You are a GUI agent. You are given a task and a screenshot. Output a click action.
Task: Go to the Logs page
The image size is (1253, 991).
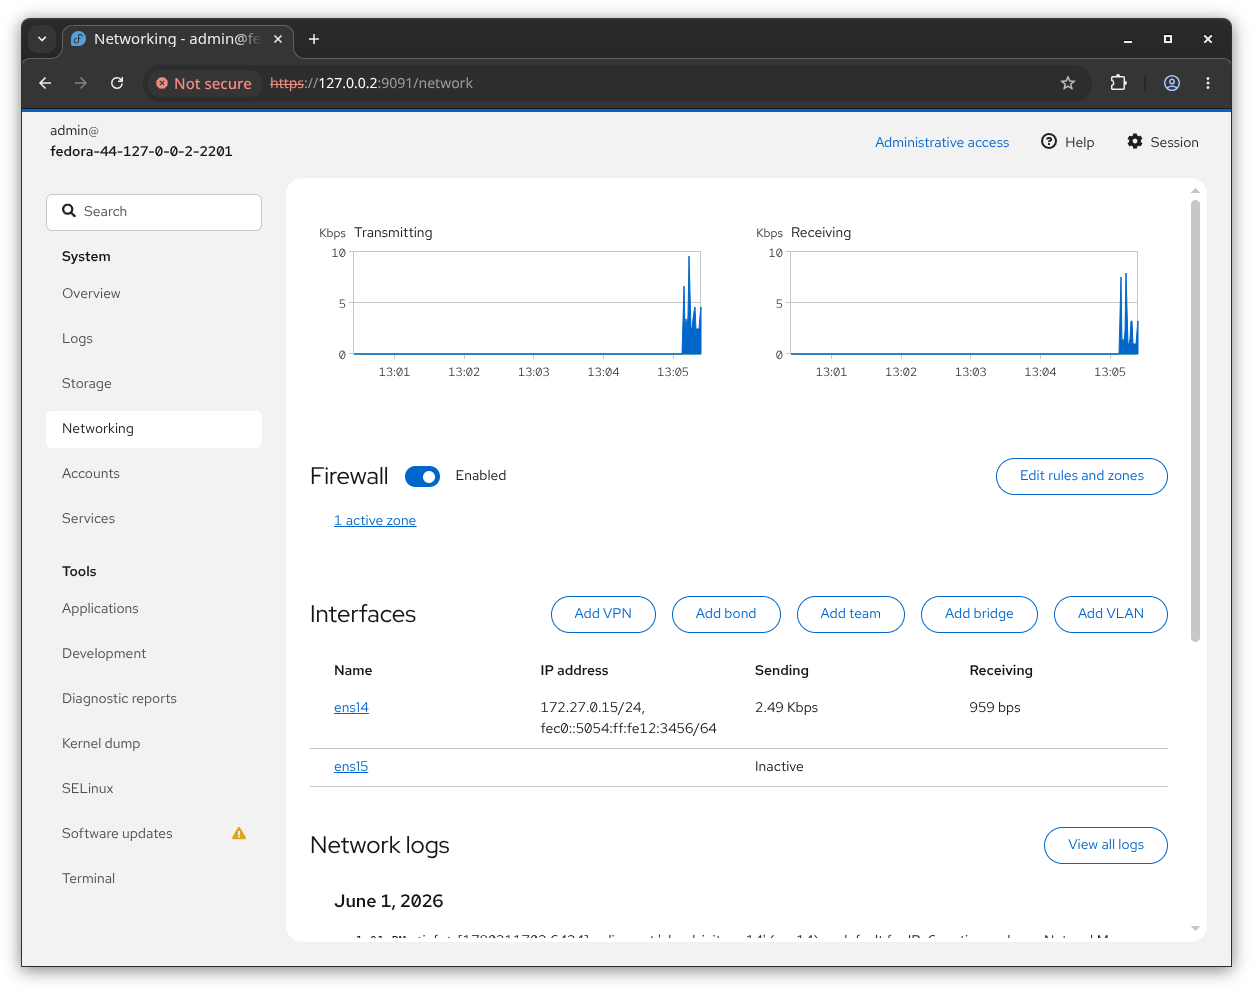pyautogui.click(x=154, y=338)
